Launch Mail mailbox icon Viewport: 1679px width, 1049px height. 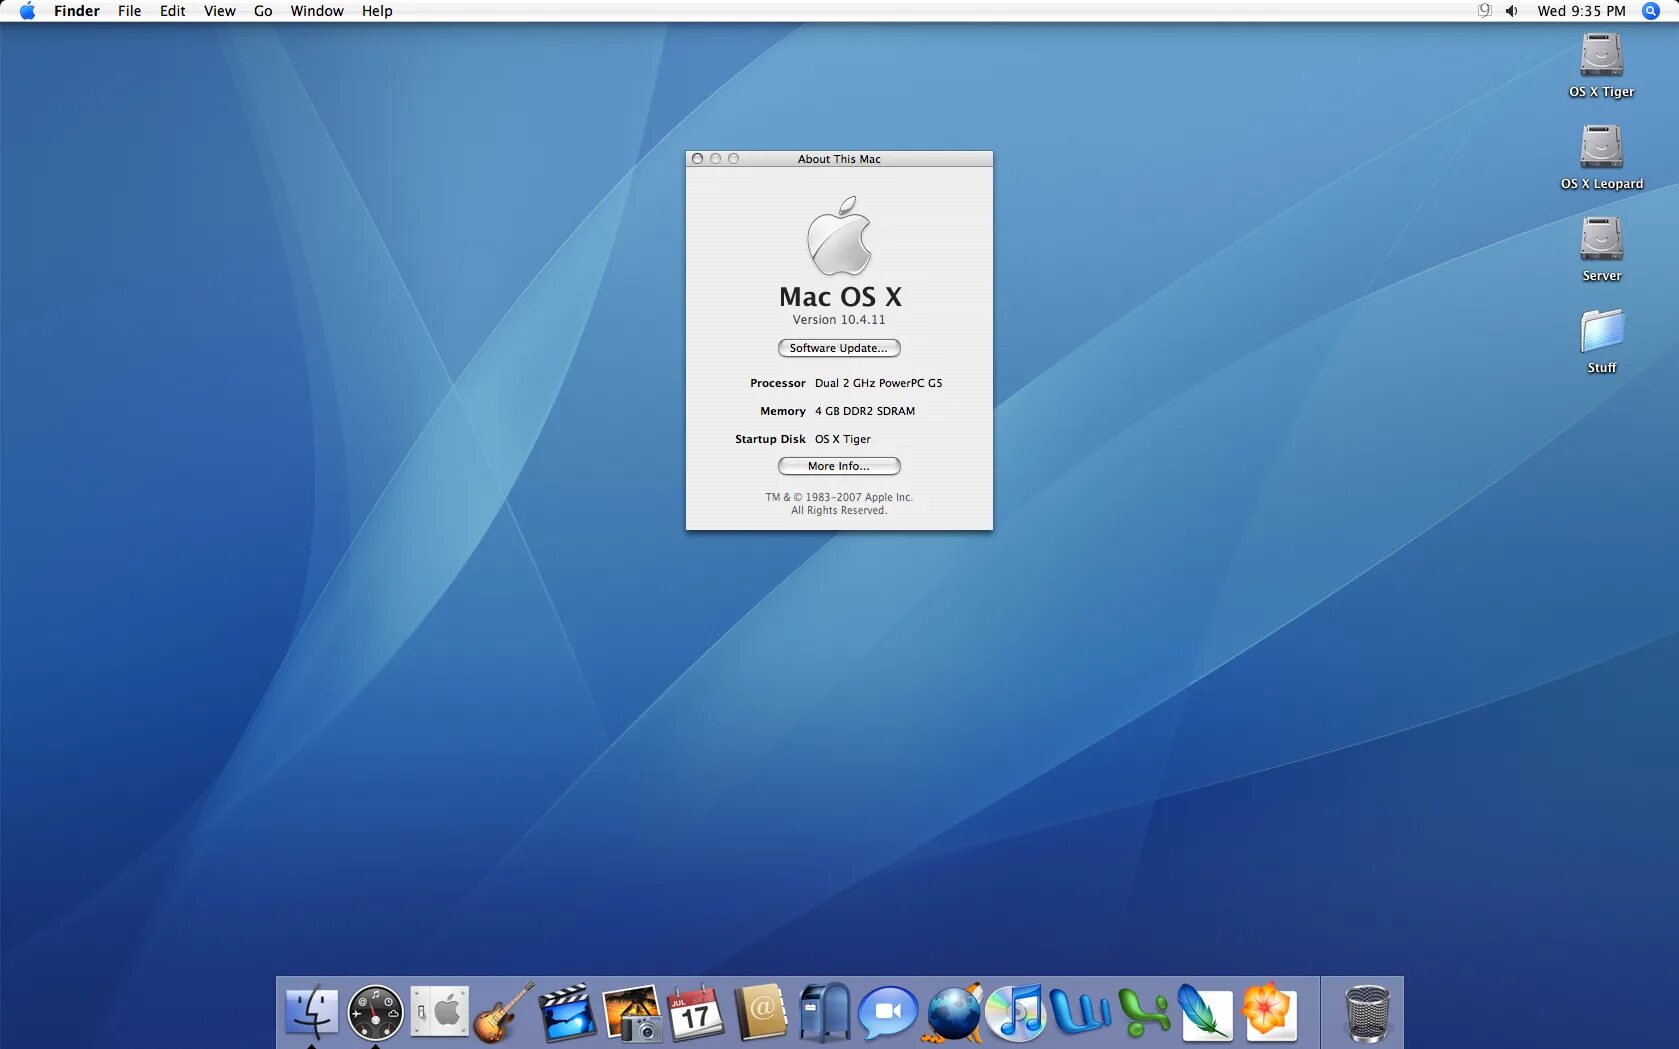tap(825, 1012)
